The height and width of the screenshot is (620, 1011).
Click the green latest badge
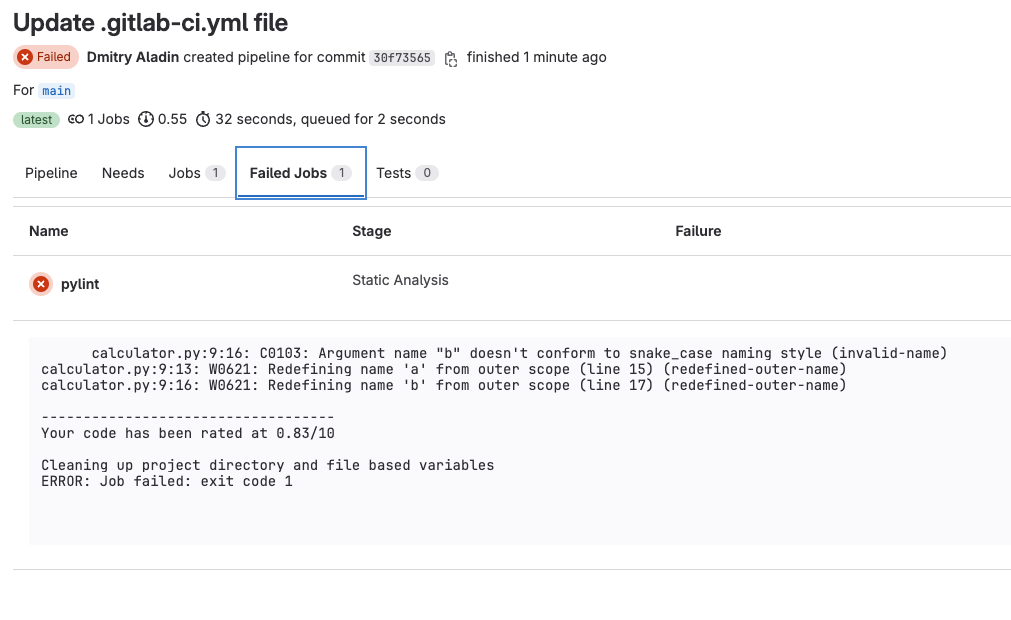(37, 119)
